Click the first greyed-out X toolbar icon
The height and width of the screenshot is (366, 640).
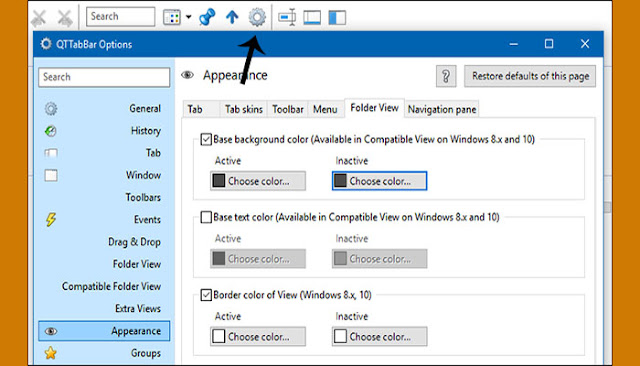click(x=40, y=18)
